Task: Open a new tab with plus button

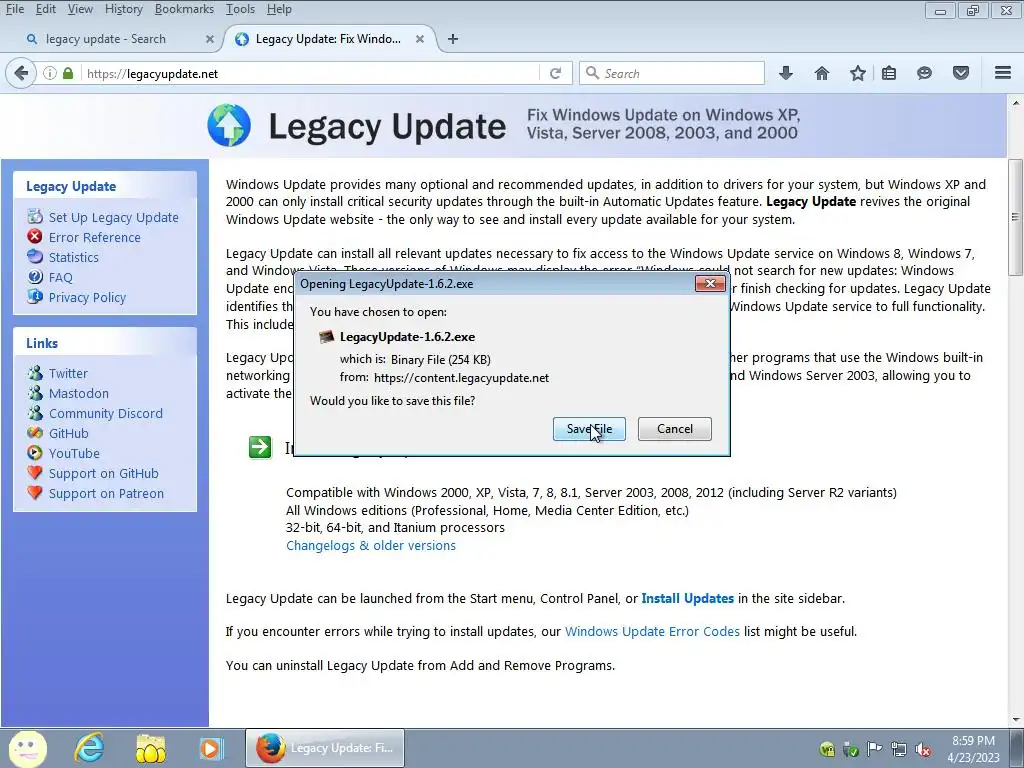Action: [x=453, y=39]
